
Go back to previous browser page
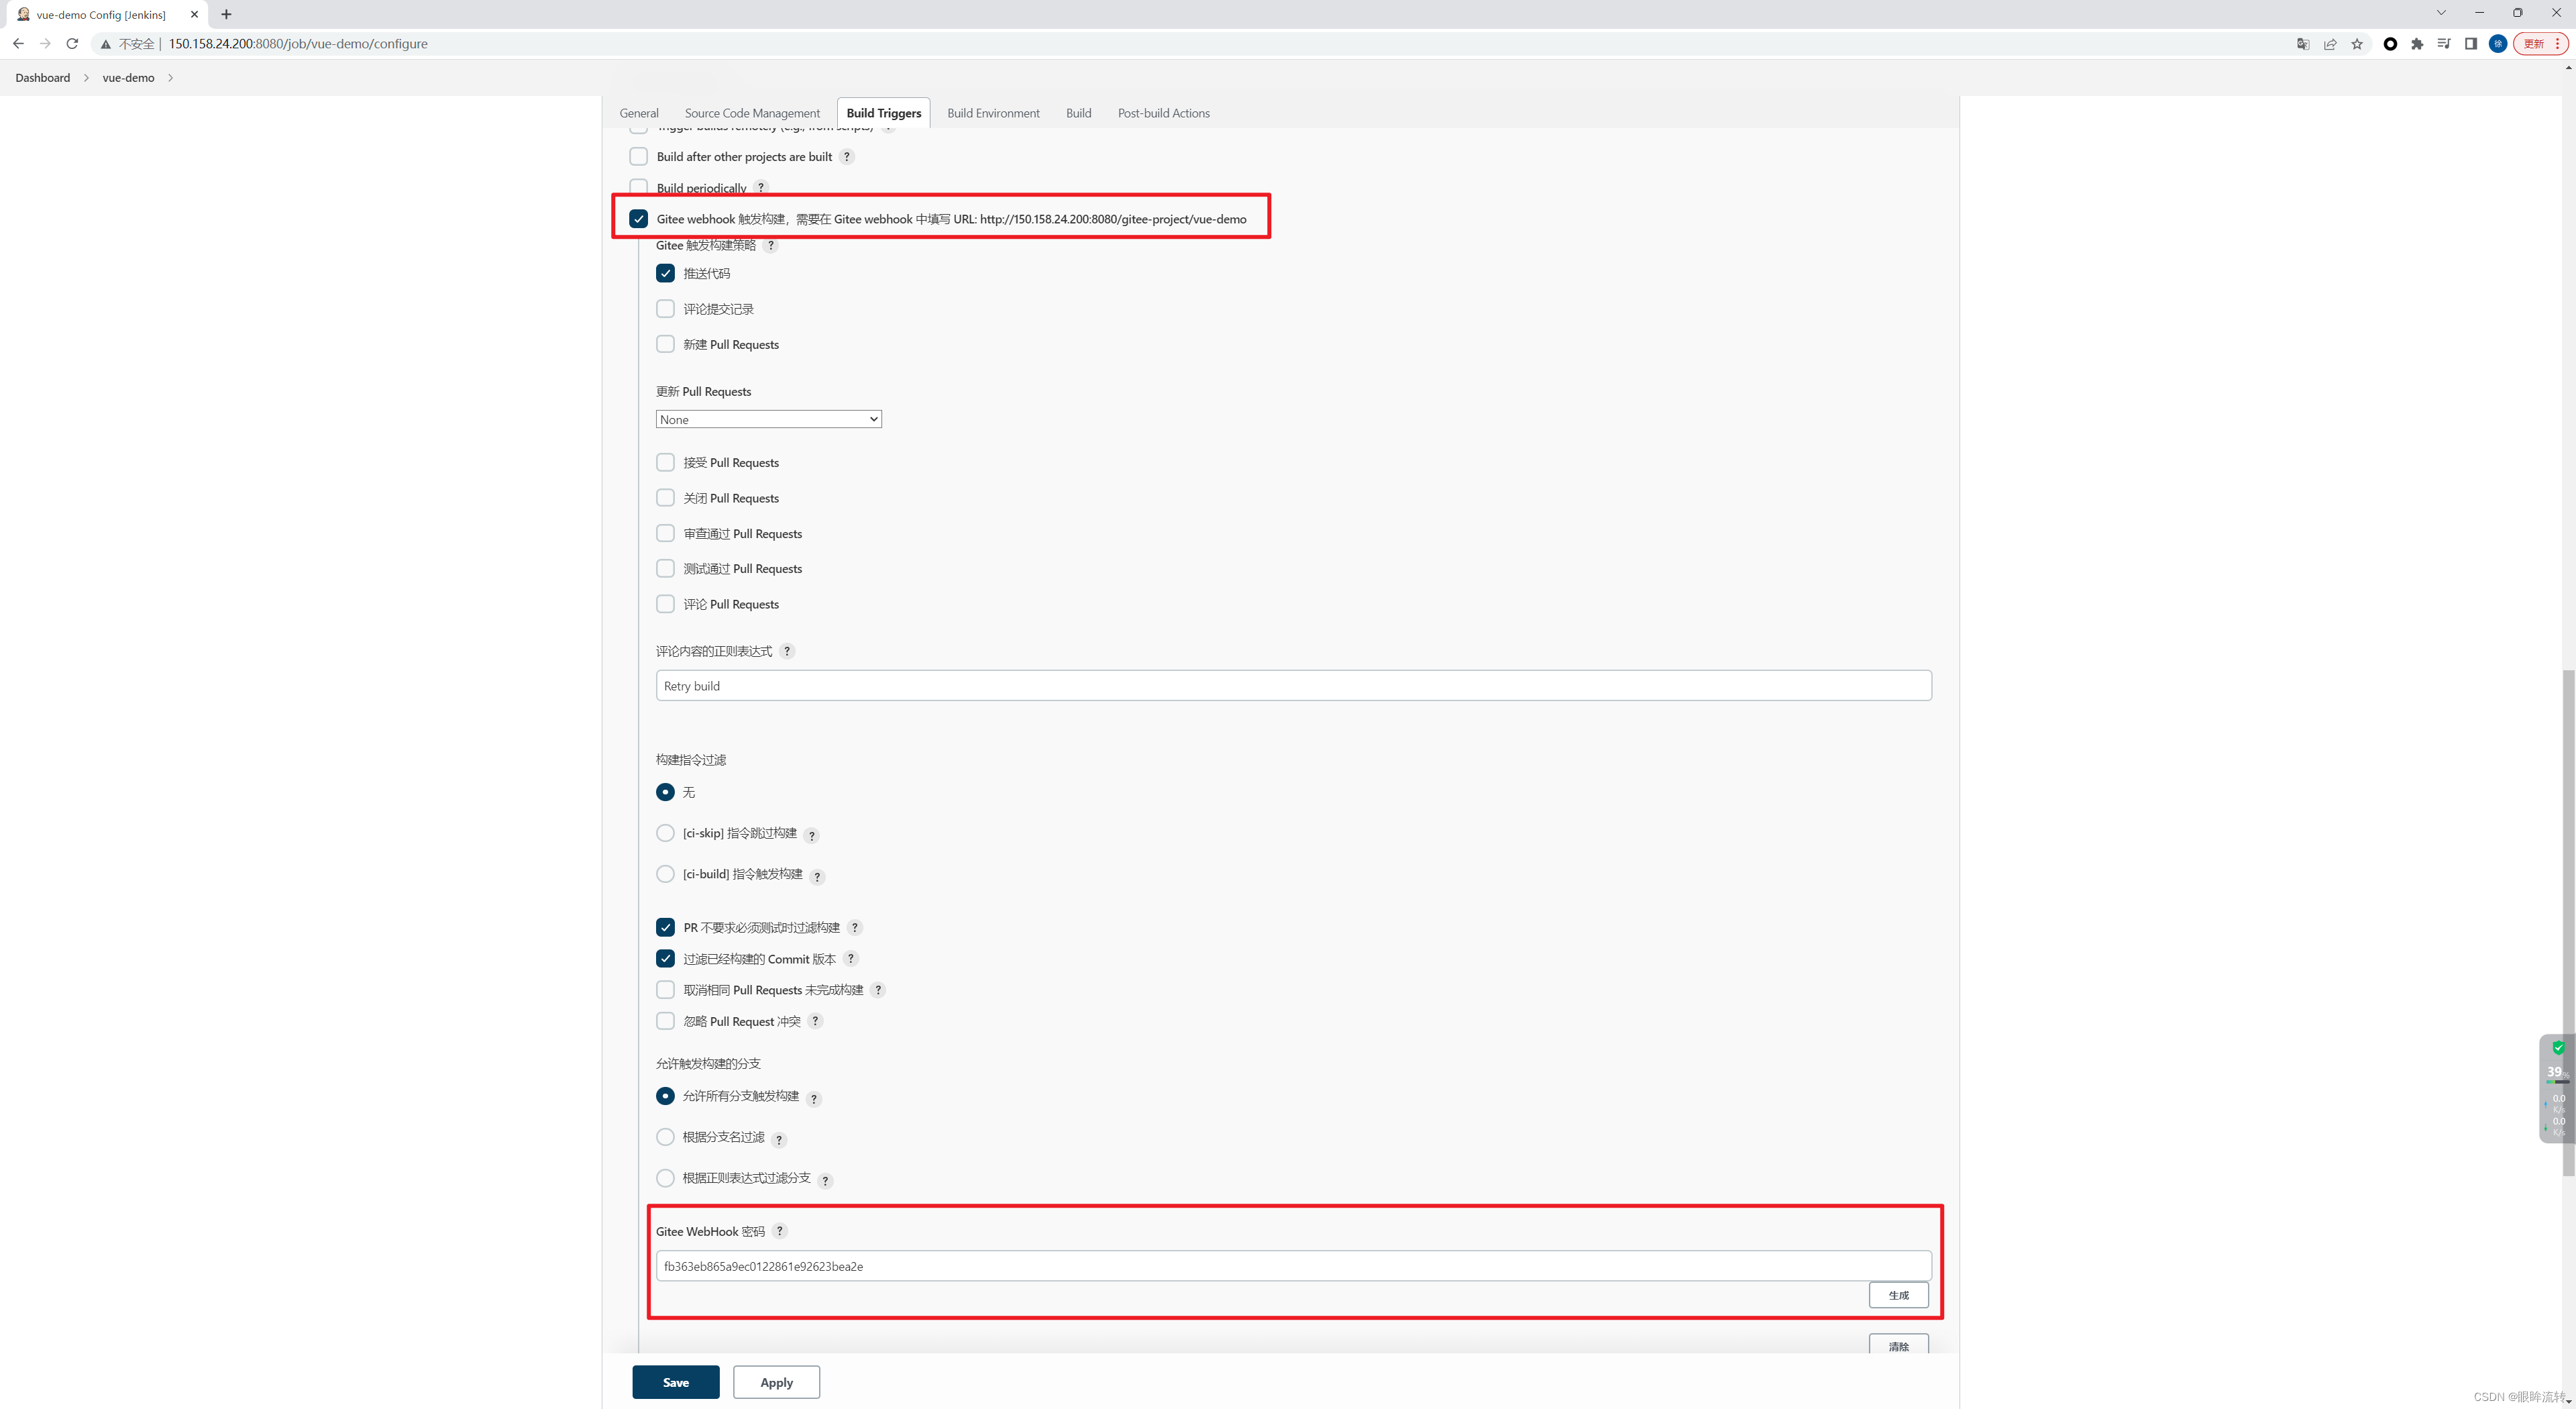click(x=18, y=44)
